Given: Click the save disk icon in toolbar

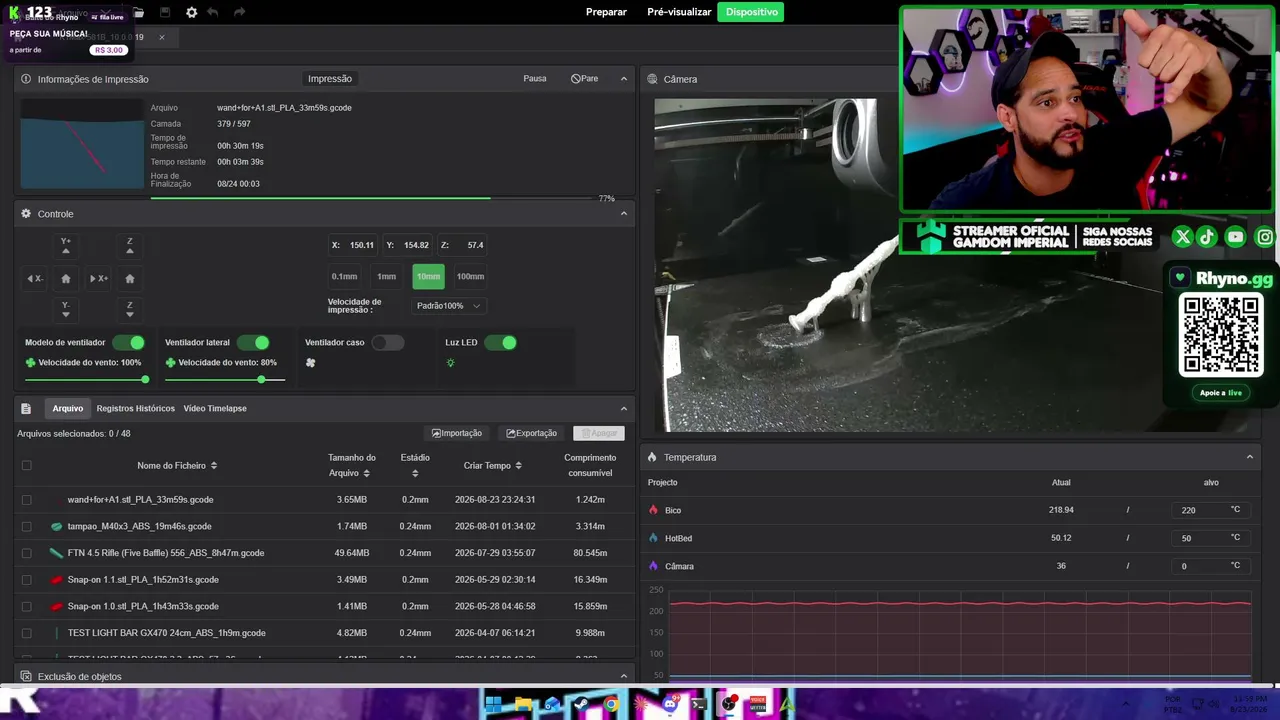Looking at the screenshot, I should [x=165, y=12].
